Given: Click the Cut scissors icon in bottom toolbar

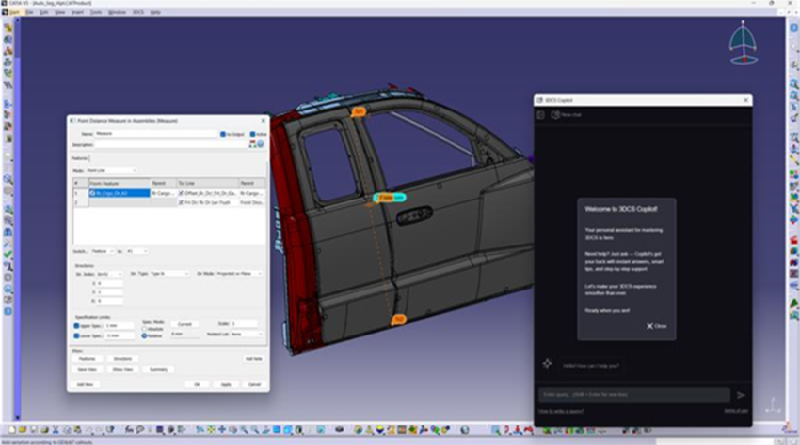Looking at the screenshot, I should tap(55, 430).
